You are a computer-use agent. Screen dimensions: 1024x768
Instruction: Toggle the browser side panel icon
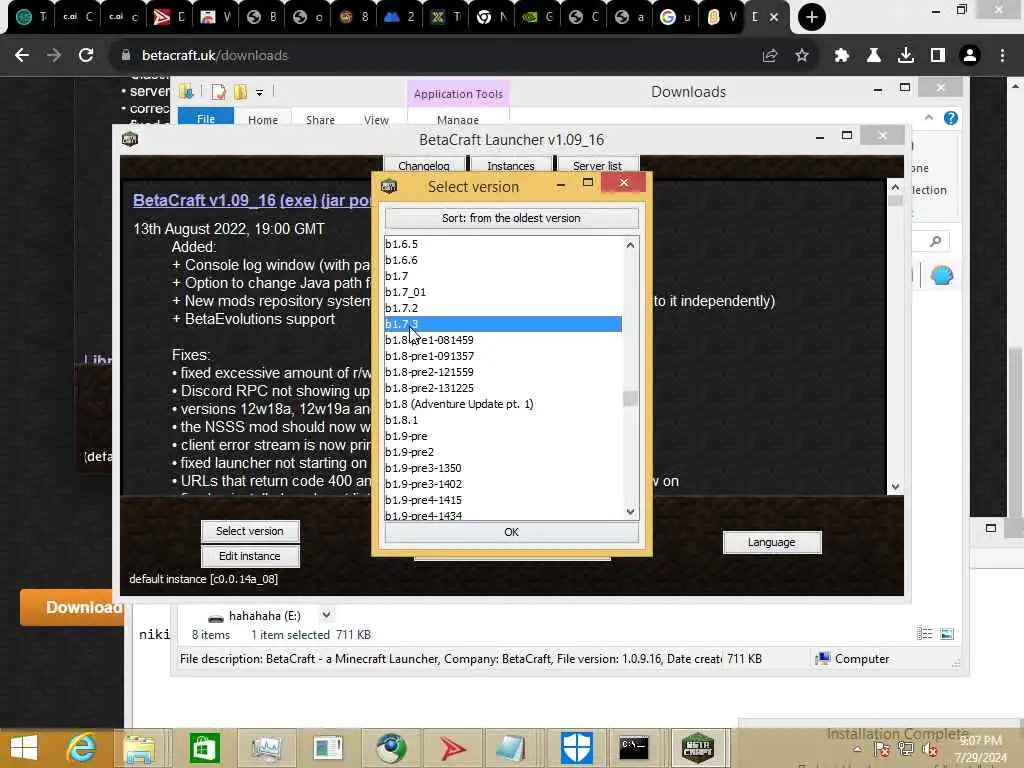click(x=938, y=56)
